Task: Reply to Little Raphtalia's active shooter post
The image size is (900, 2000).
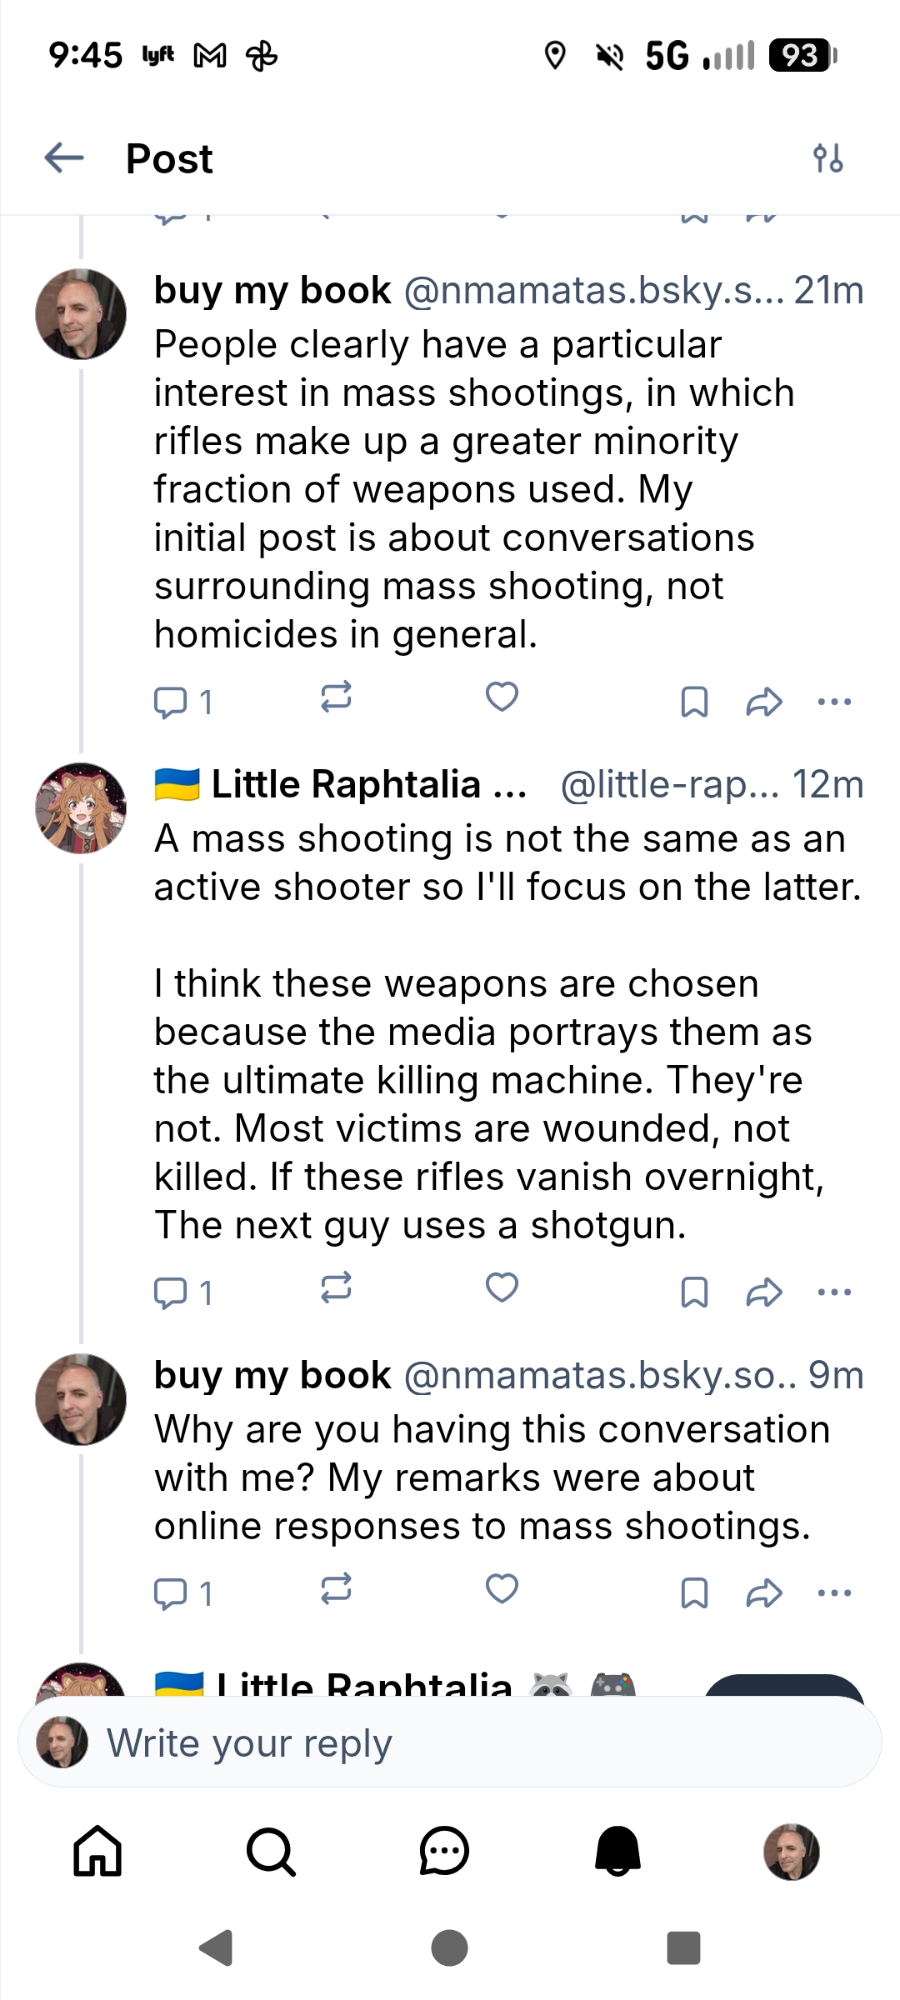Action: [x=171, y=1292]
